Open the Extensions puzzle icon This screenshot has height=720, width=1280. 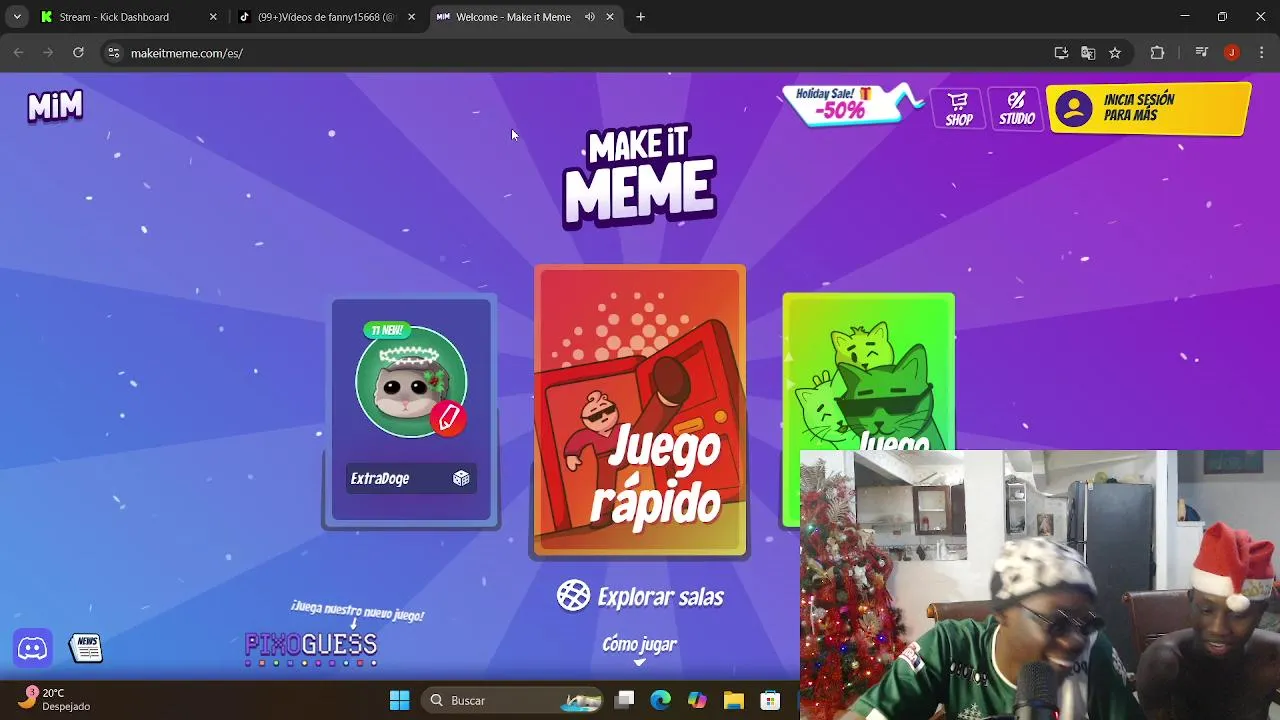pos(1158,53)
